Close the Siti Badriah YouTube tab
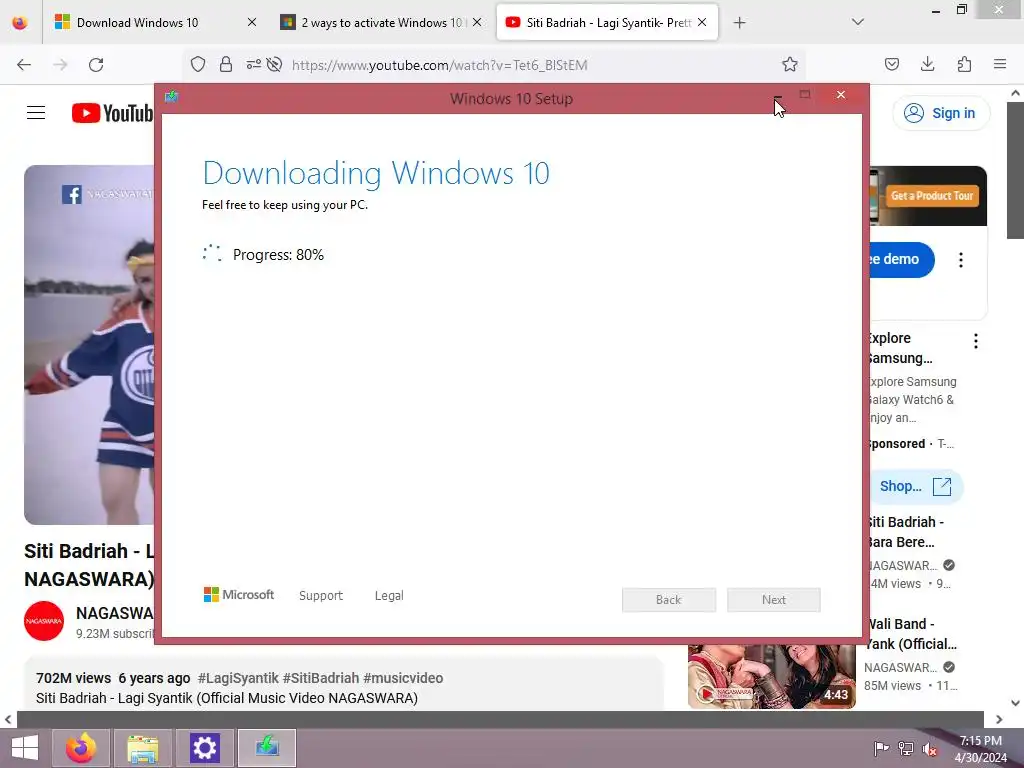The image size is (1024, 768). click(x=702, y=22)
